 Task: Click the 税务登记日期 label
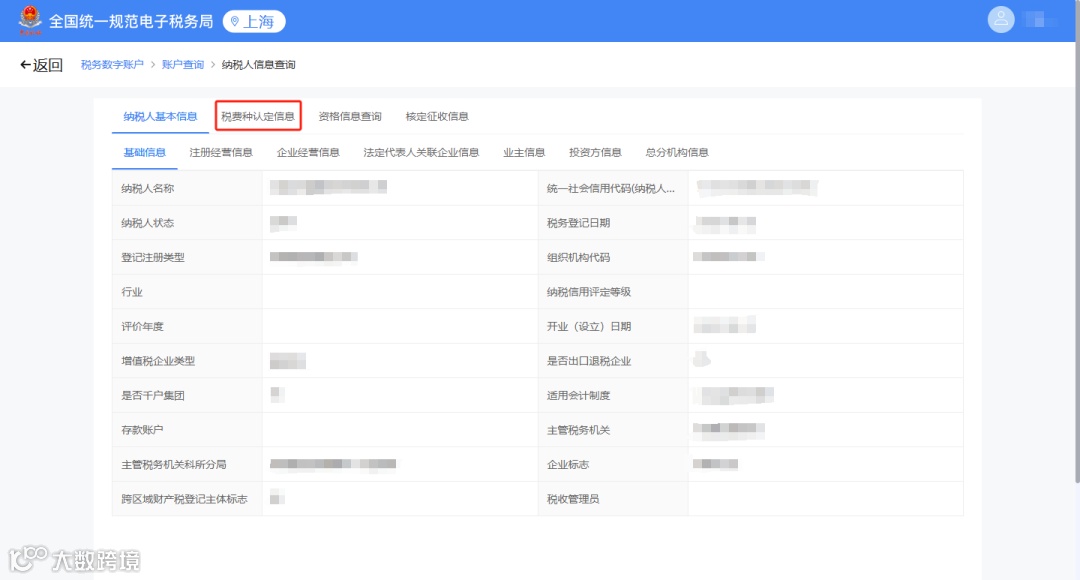[579, 223]
